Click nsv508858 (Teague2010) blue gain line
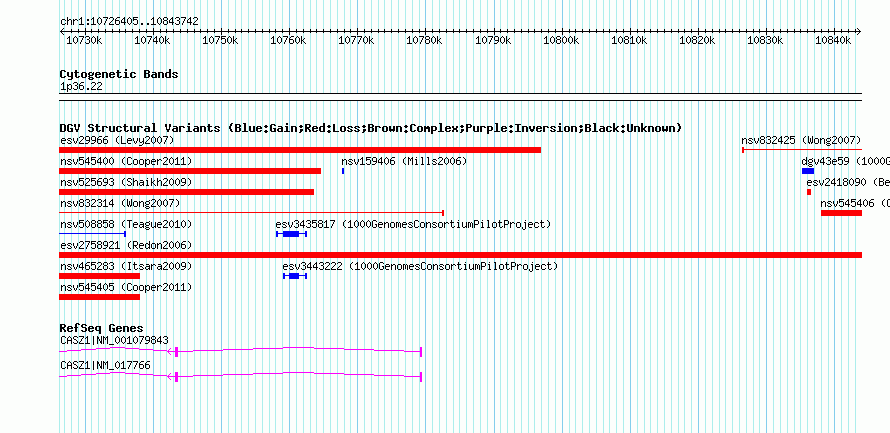The height and width of the screenshot is (433, 890). click(x=93, y=234)
